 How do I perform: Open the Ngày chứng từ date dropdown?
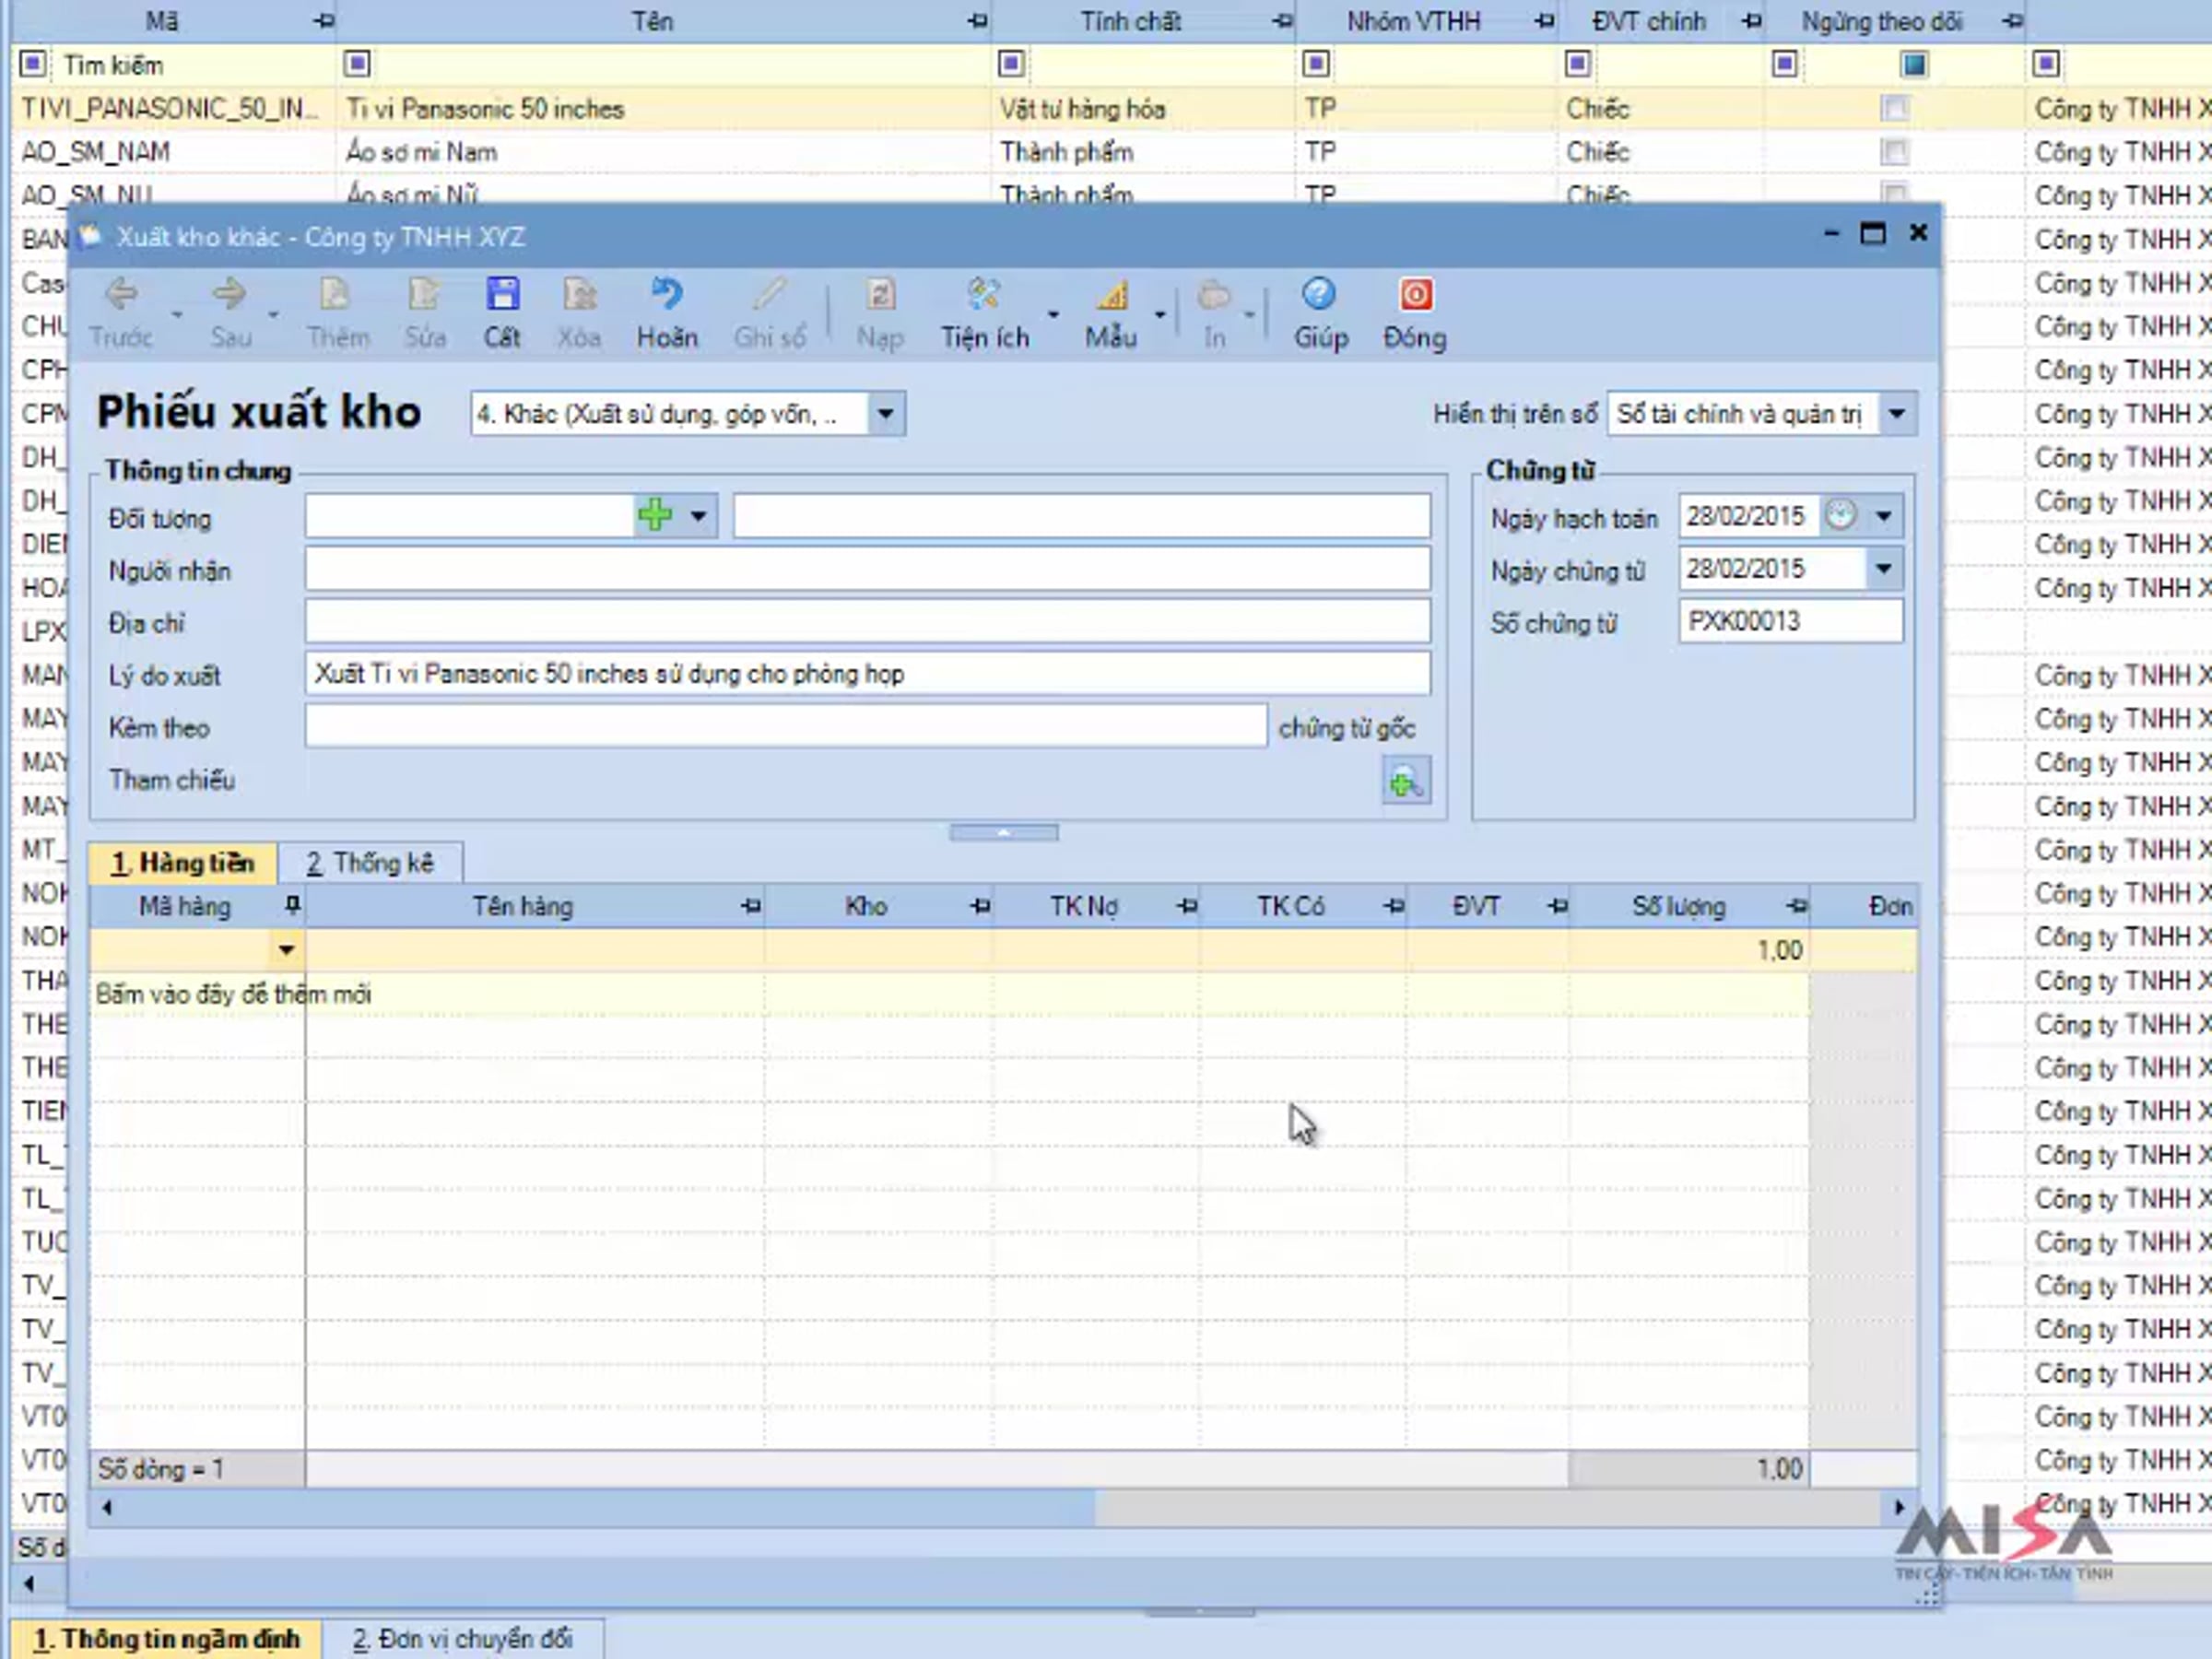tap(1884, 569)
